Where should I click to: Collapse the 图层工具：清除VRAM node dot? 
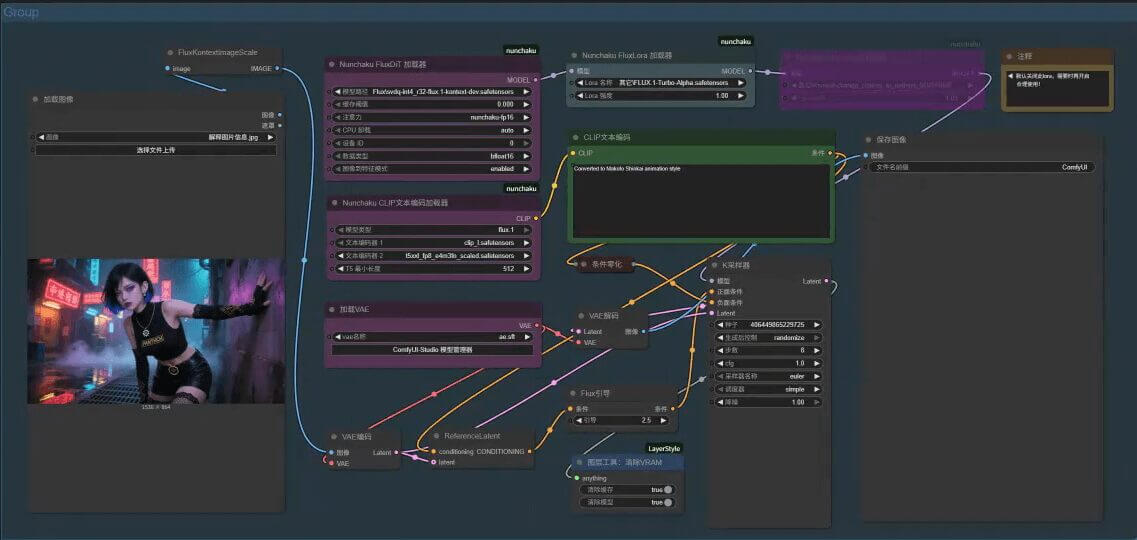click(579, 462)
